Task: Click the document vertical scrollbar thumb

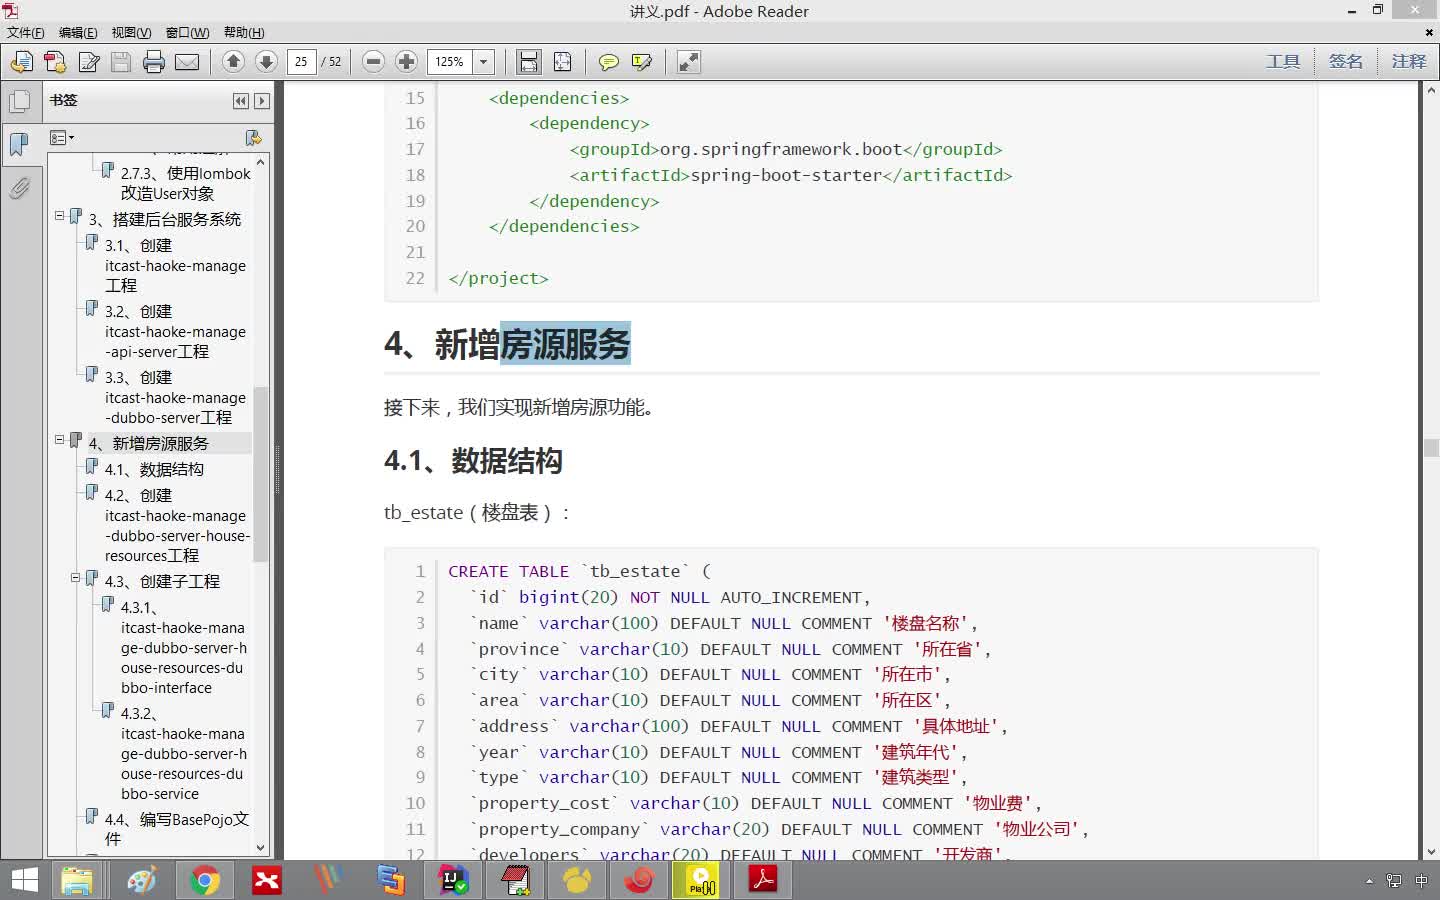Action: tap(1431, 448)
